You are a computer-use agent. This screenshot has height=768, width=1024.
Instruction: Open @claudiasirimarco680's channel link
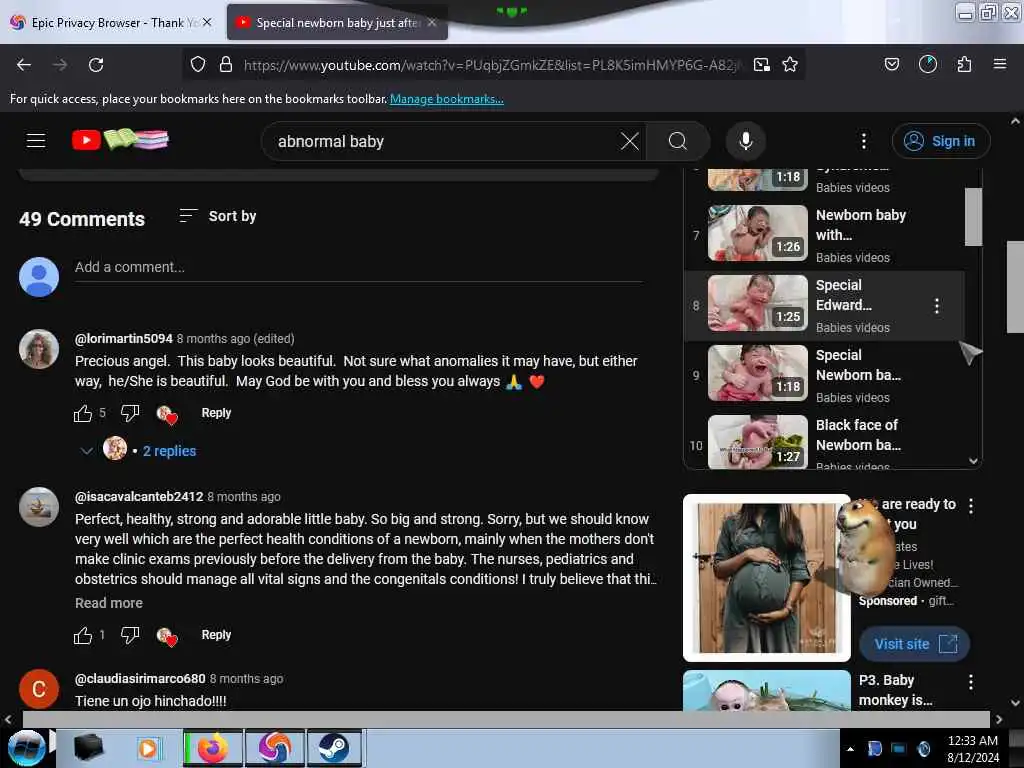(x=140, y=679)
